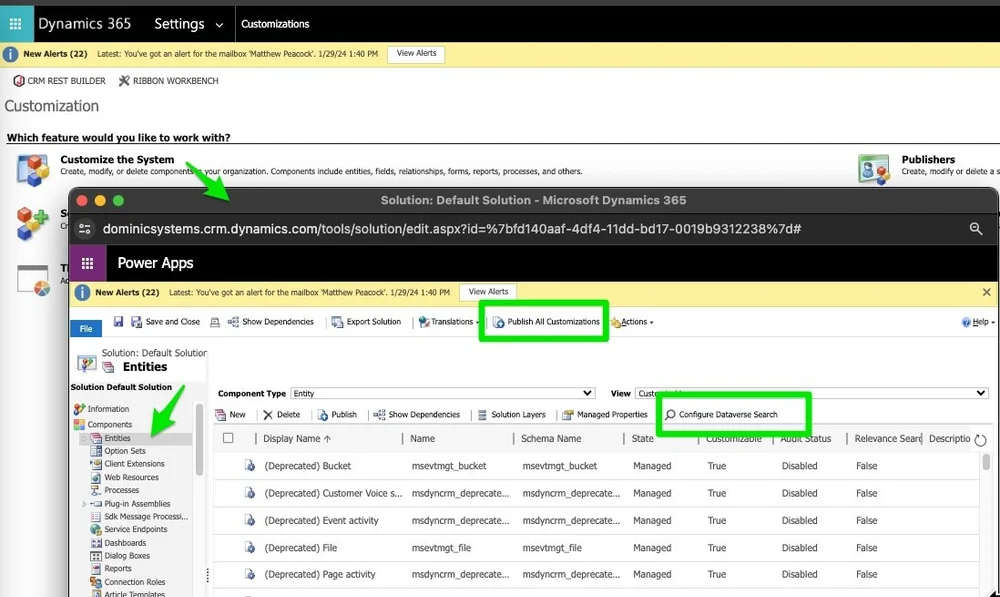Screen dimensions: 1000x597
Task: Select Web Resources in the tree
Action: click(125, 477)
